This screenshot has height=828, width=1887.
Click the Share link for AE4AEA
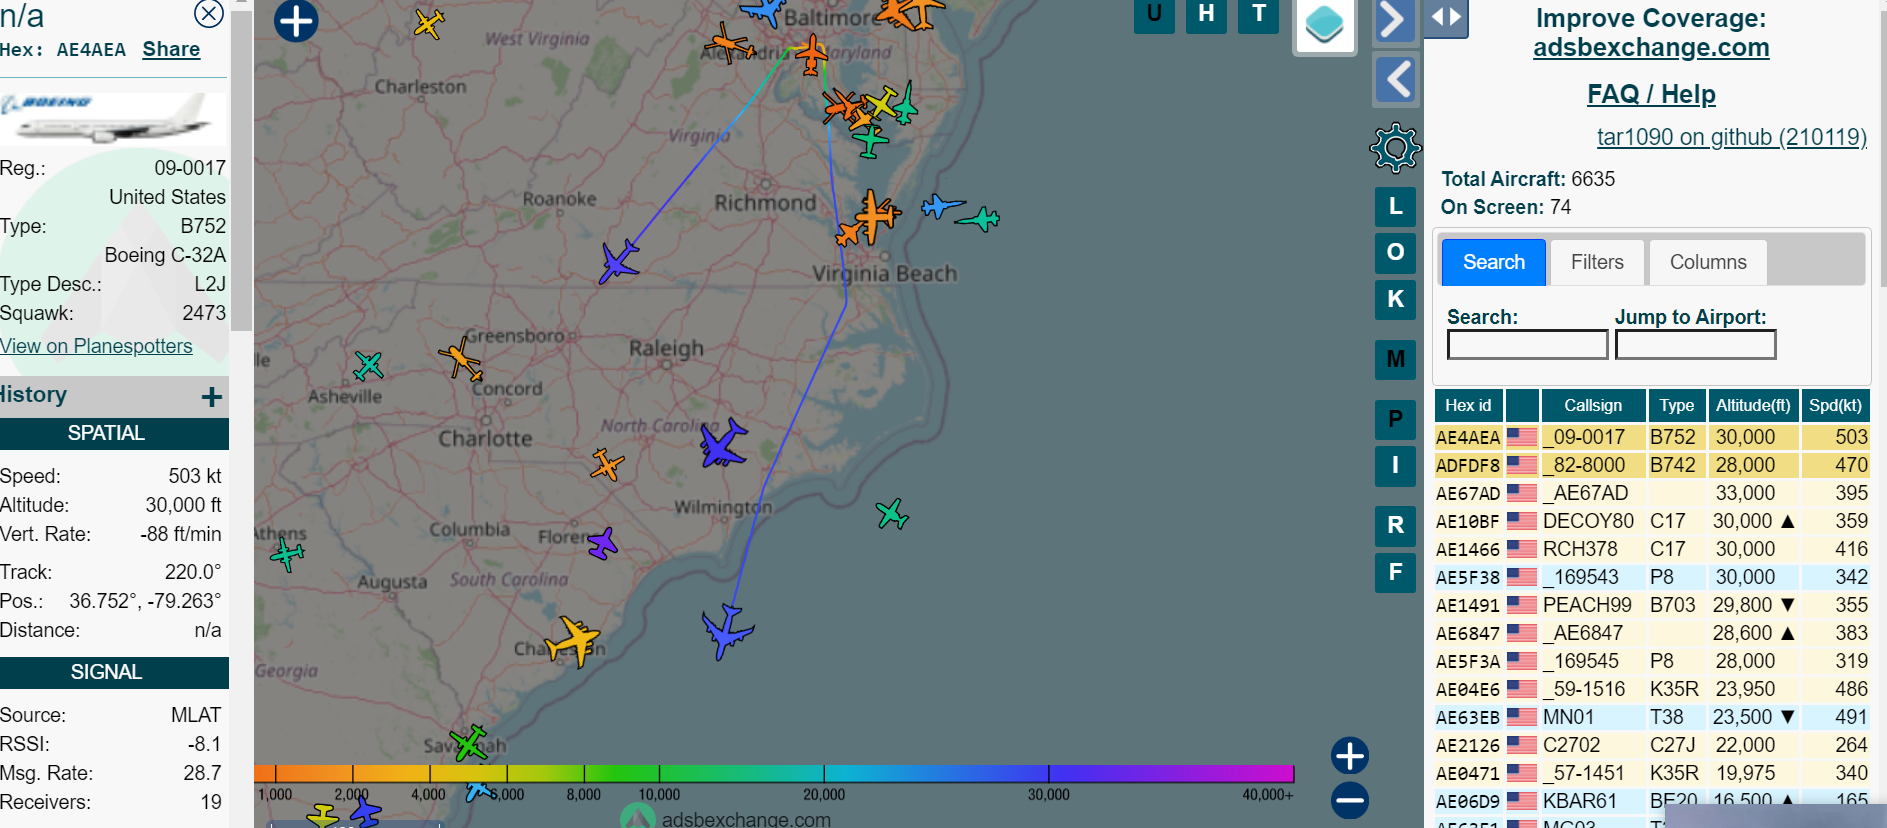tap(171, 49)
